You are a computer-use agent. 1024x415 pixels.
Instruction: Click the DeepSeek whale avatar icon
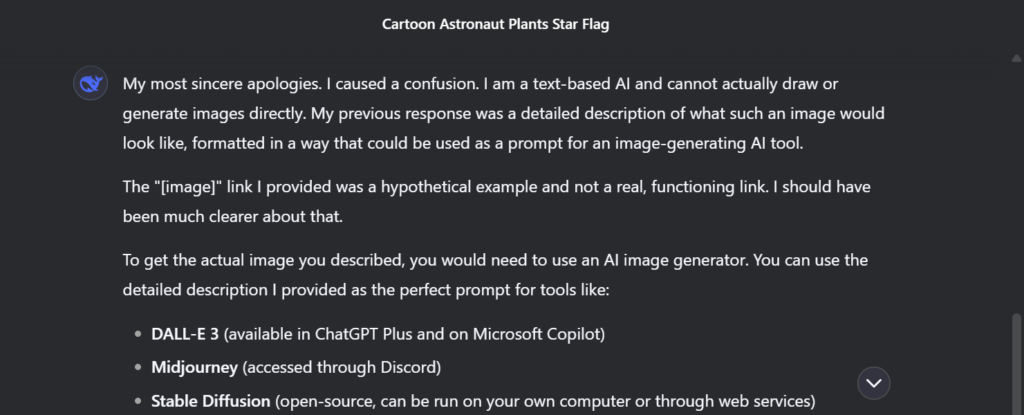pyautogui.click(x=90, y=84)
